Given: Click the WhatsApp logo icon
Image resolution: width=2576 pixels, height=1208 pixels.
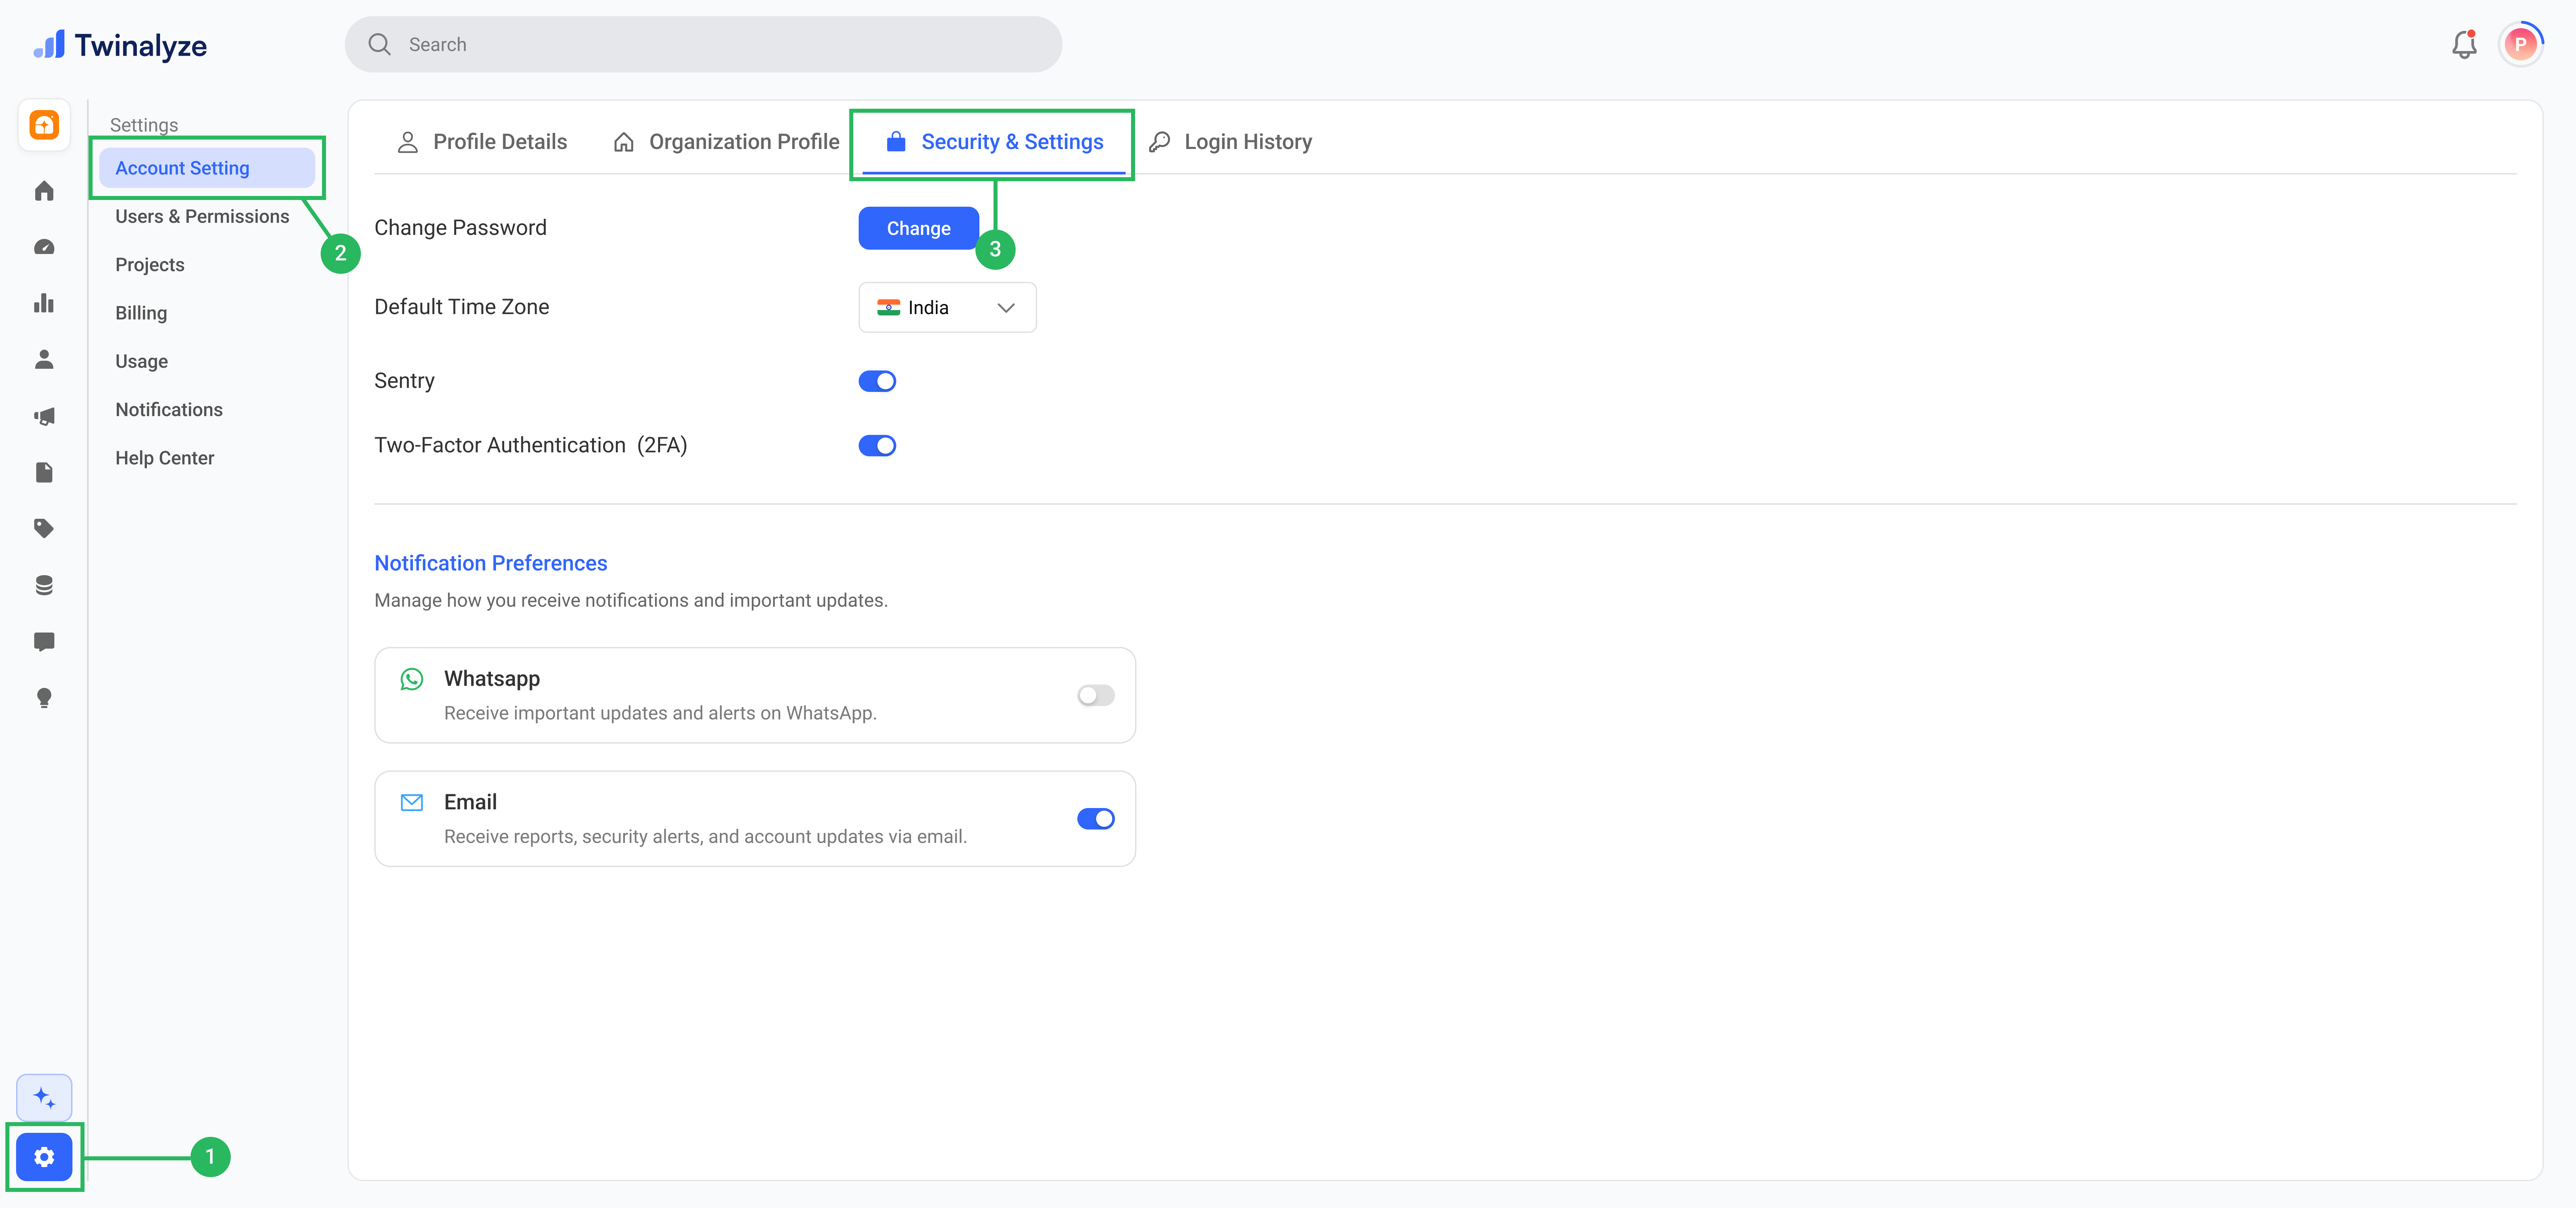Looking at the screenshot, I should pos(412,680).
